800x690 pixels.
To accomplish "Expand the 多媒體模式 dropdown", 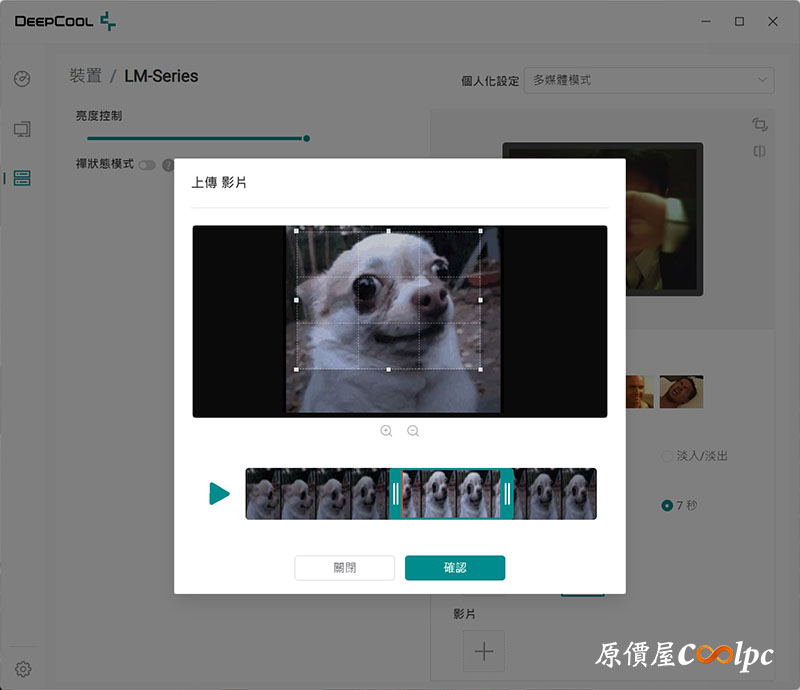I will [x=649, y=80].
